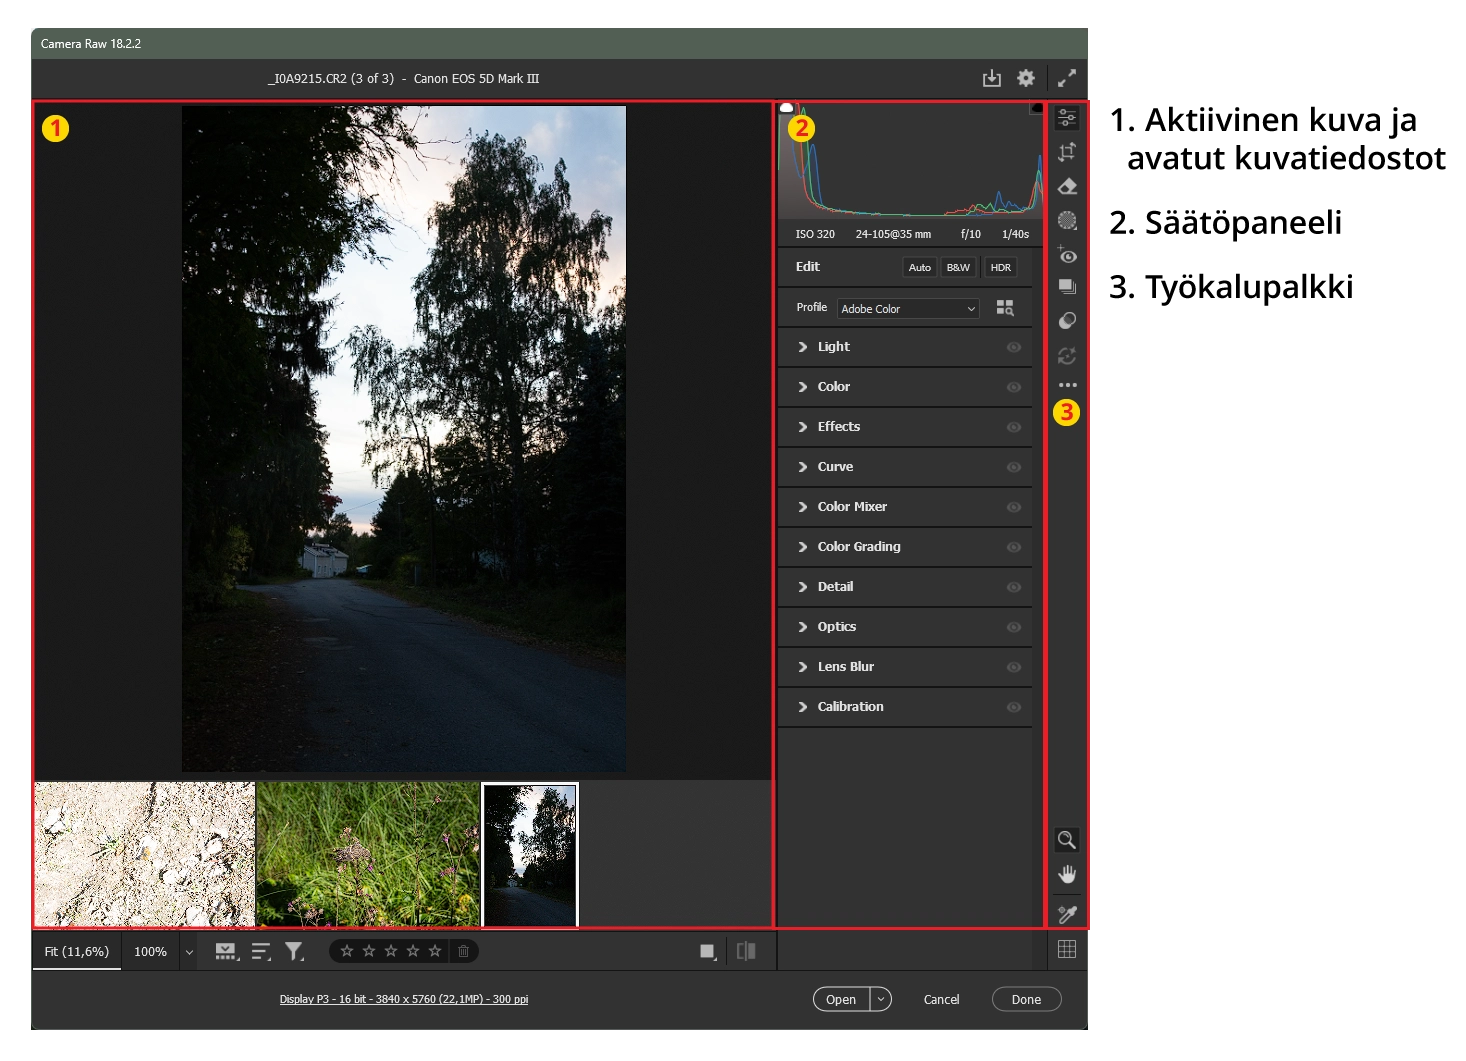1466x1061 pixels.
Task: Click the Done button
Action: pos(1026,999)
